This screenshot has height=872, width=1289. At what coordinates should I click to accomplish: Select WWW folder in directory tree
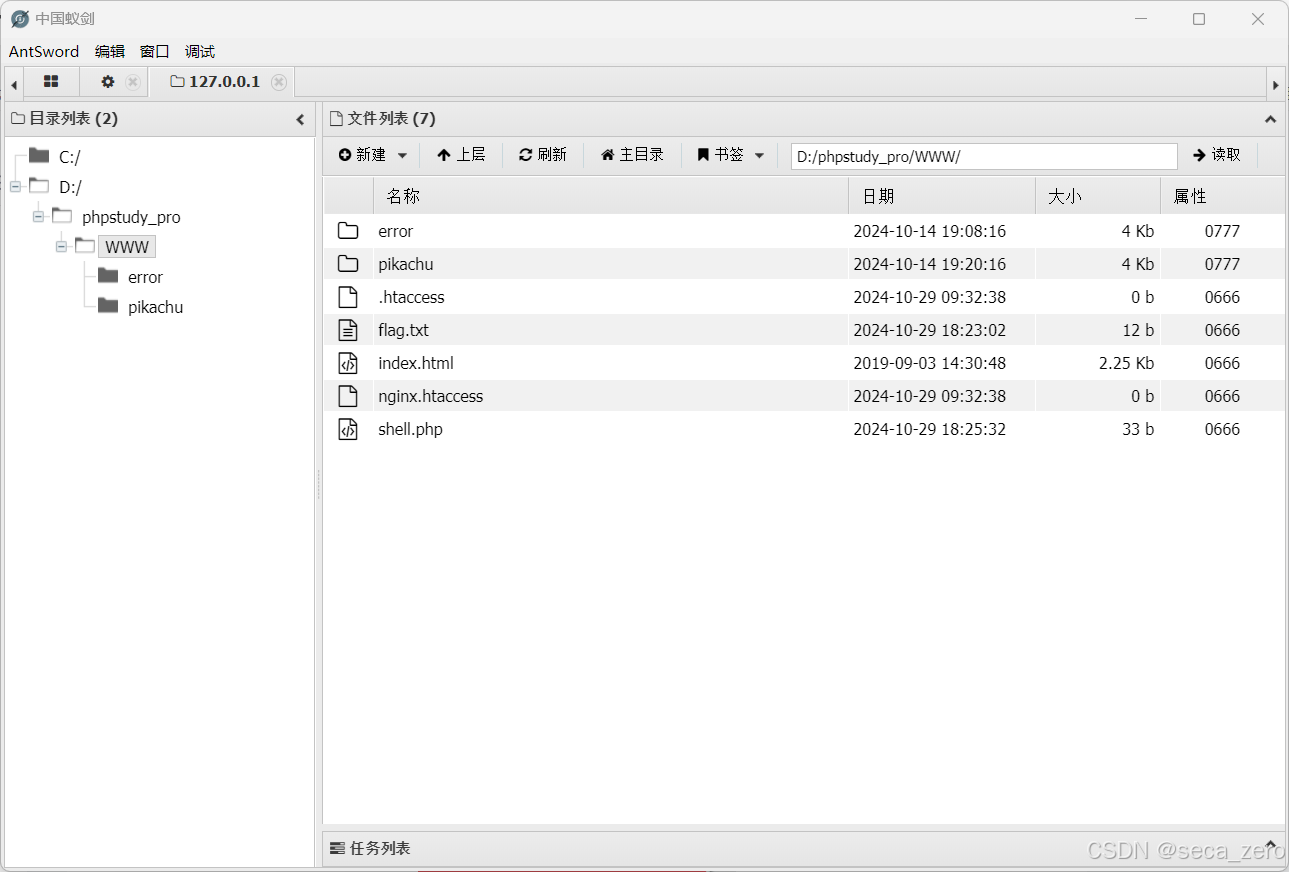[127, 247]
